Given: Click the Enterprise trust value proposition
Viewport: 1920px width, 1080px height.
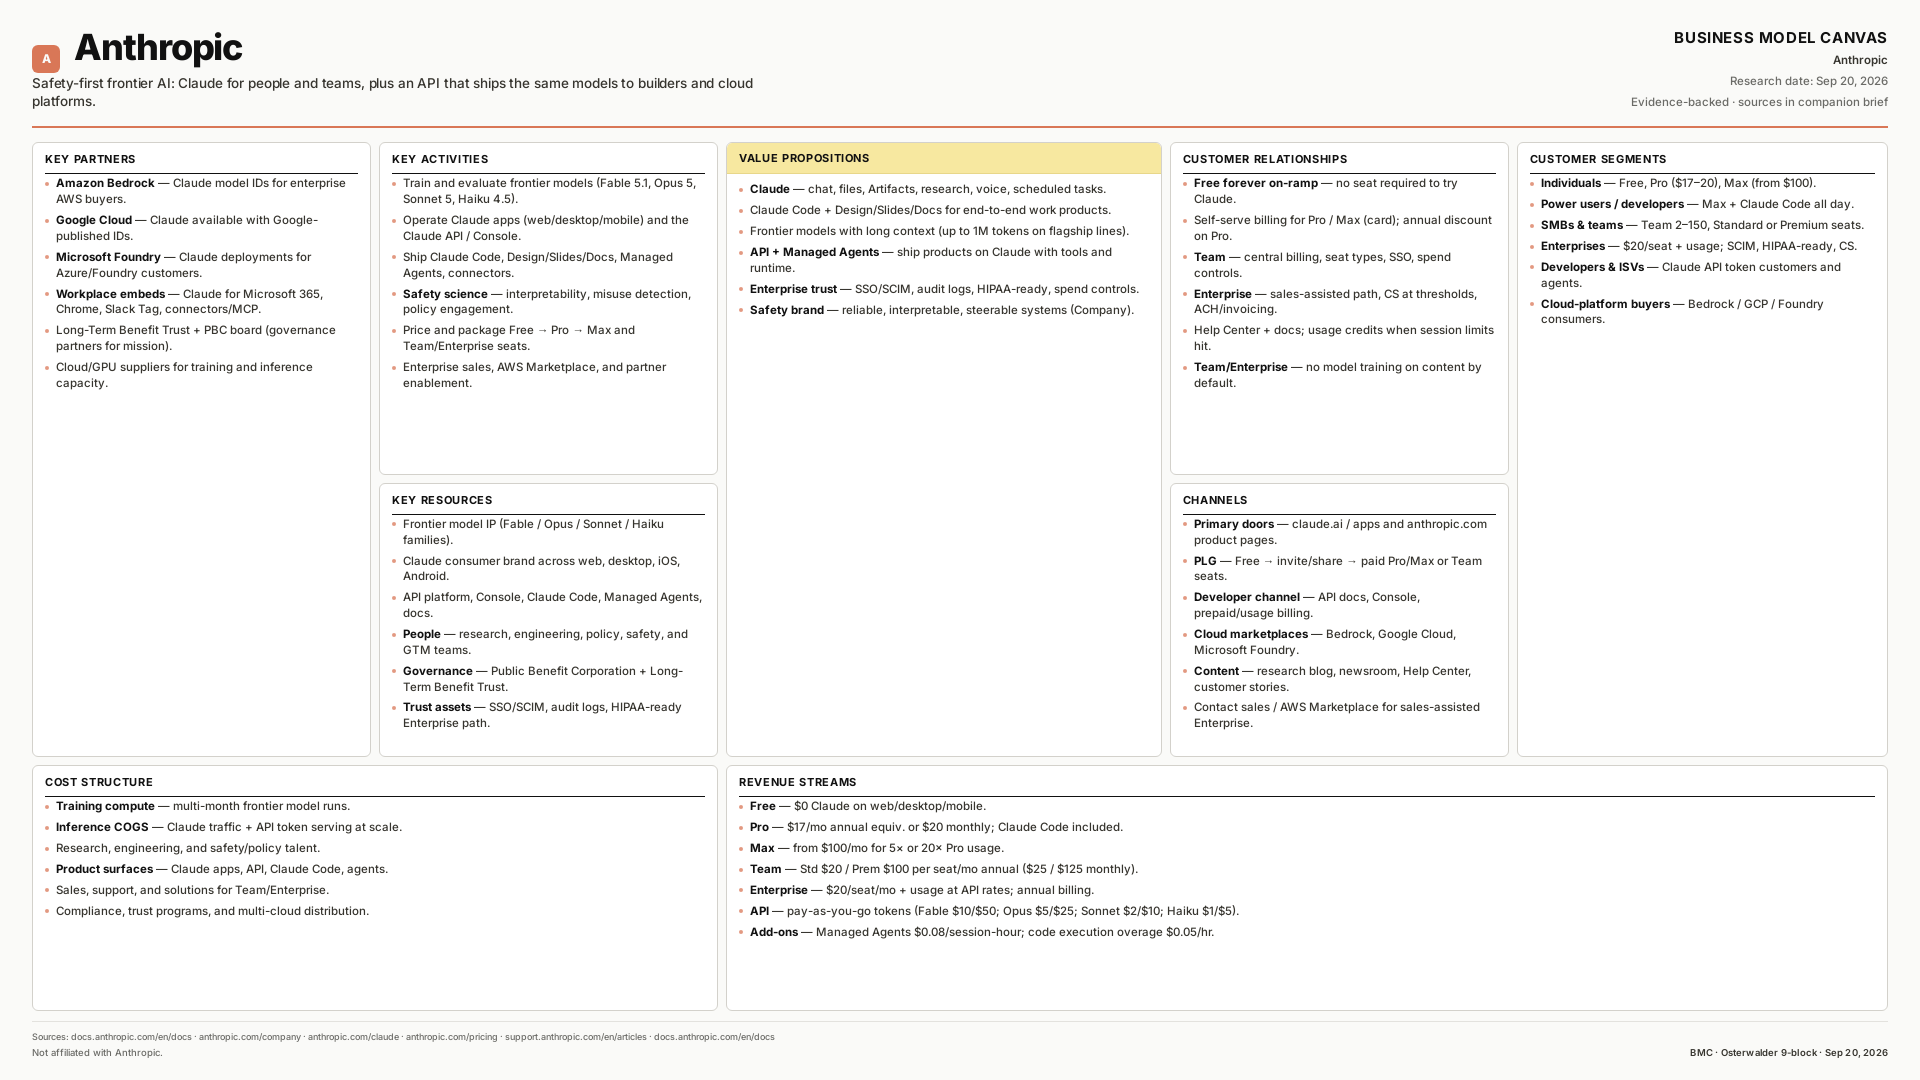Looking at the screenshot, I should click(x=943, y=289).
